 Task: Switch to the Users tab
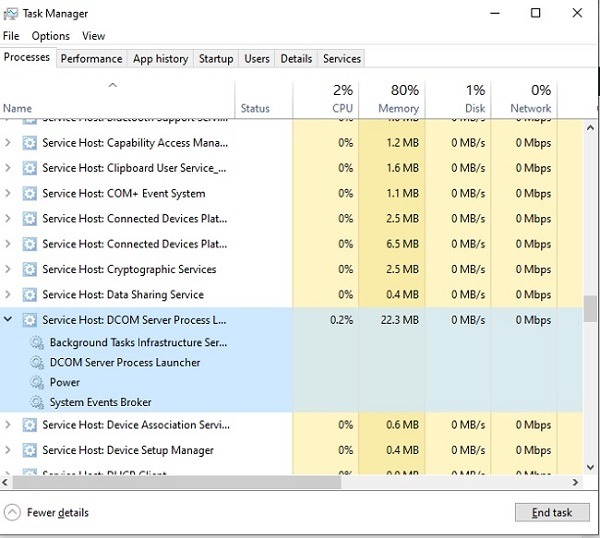(x=257, y=59)
